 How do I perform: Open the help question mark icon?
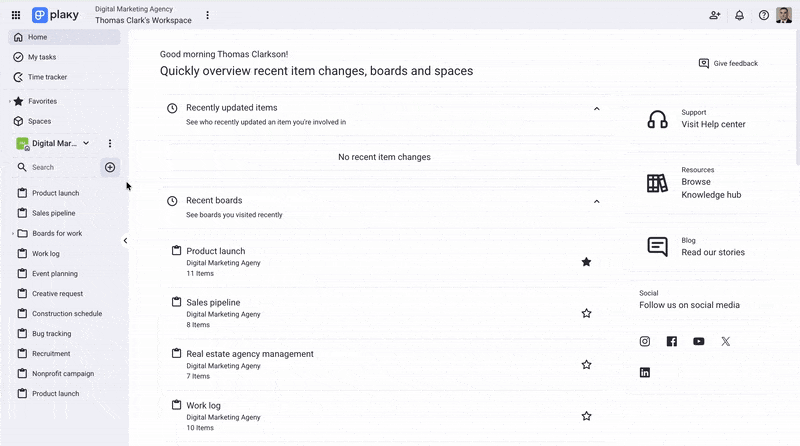pos(764,15)
